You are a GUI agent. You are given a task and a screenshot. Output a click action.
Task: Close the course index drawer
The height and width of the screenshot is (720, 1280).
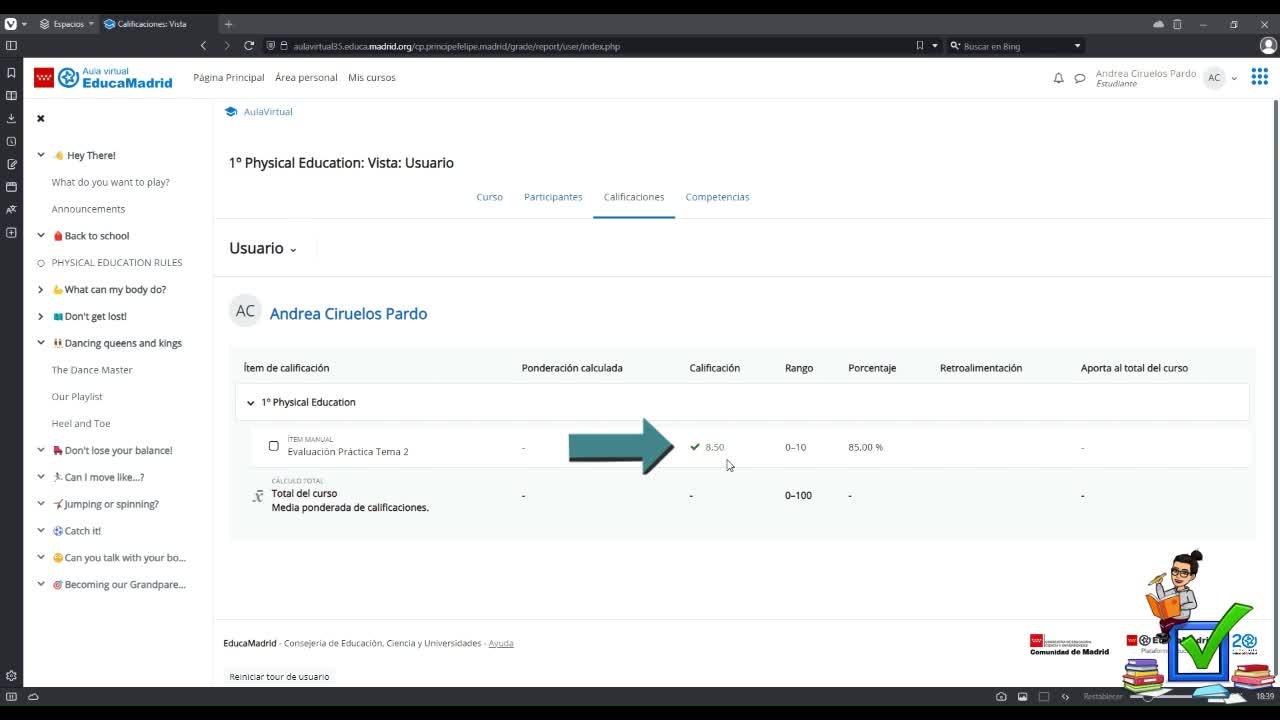41,118
